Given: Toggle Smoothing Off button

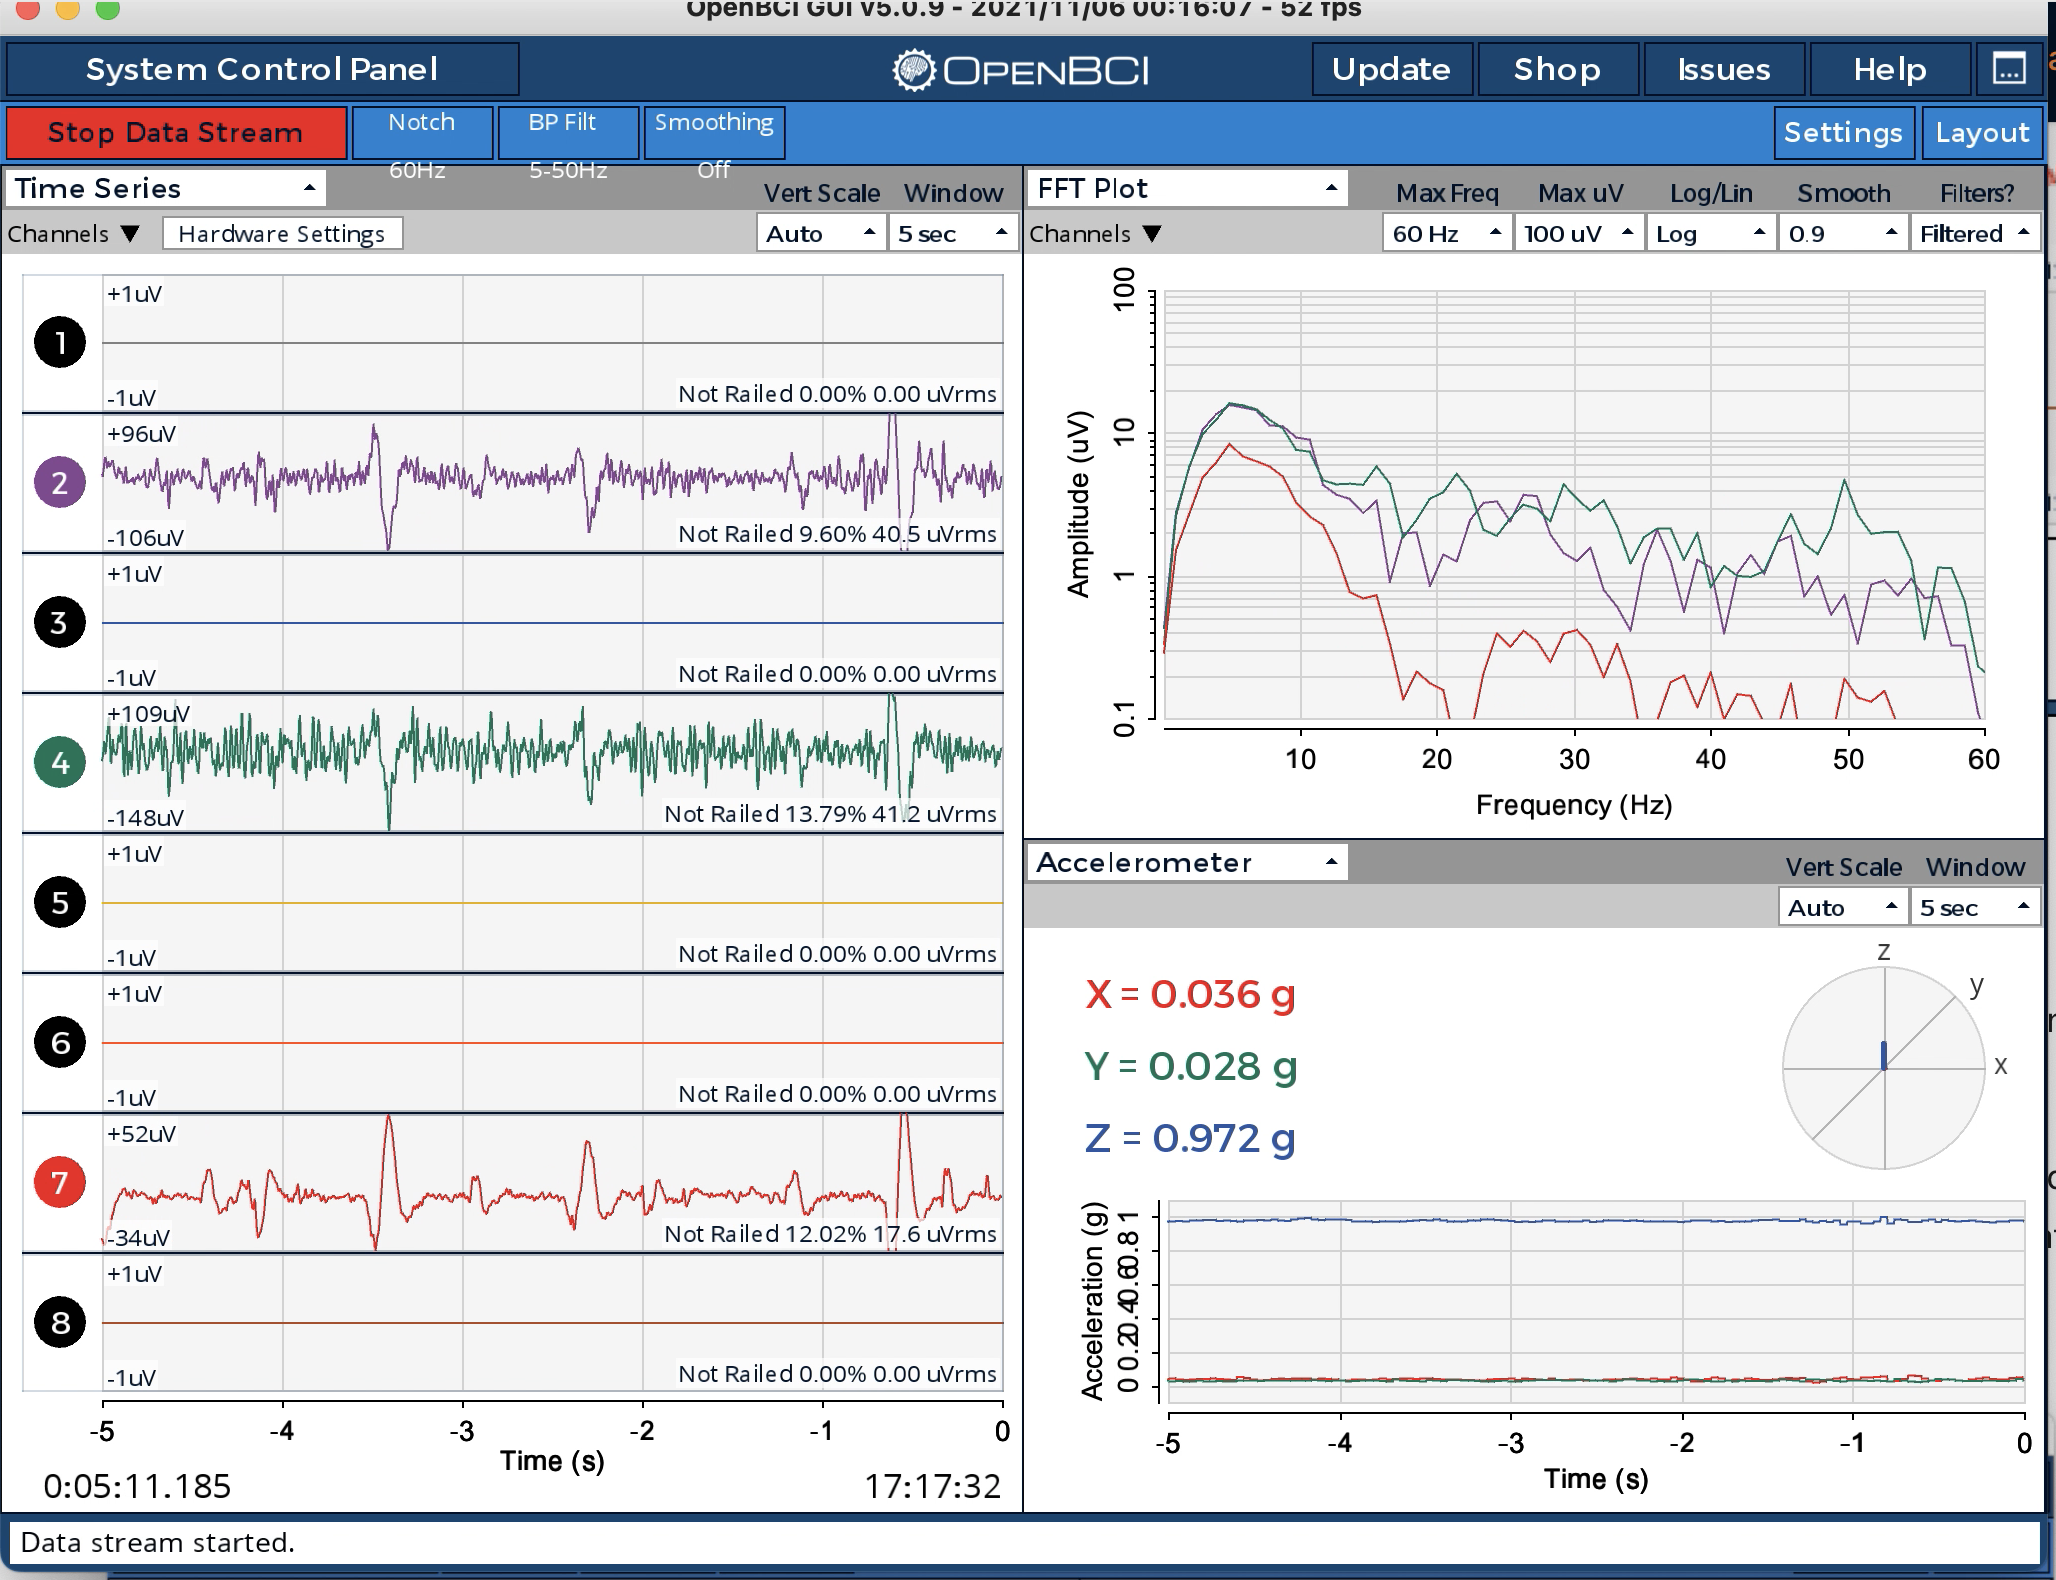Looking at the screenshot, I should [x=714, y=133].
